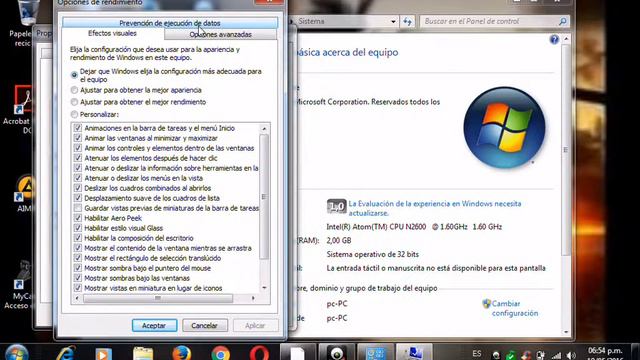Toggle 'Animaciones en la barra de tareas' checkbox
This screenshot has width=640, height=360.
click(x=78, y=128)
